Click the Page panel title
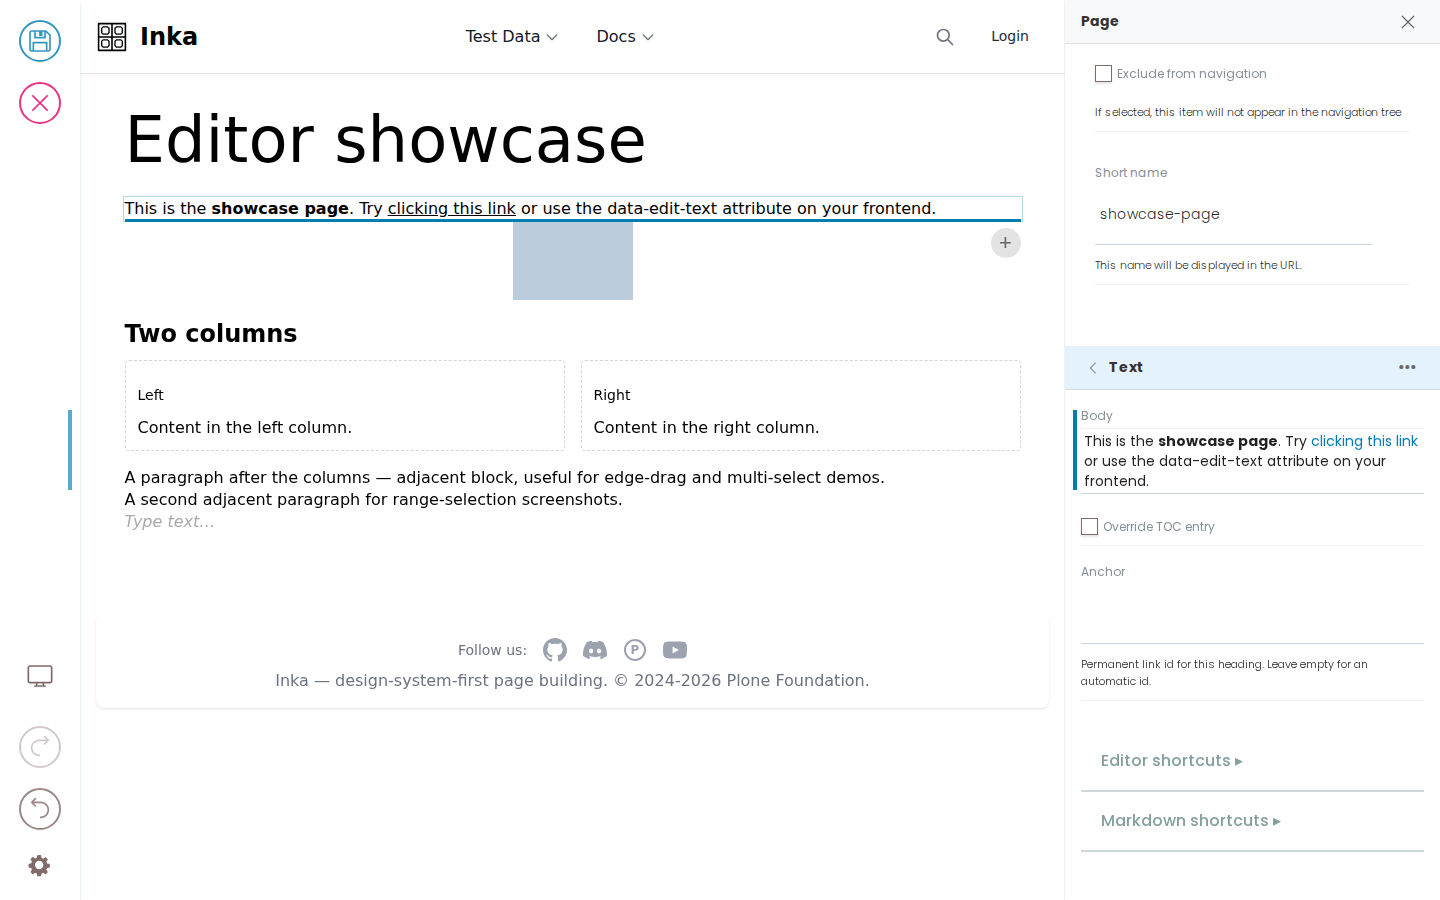The image size is (1440, 900). click(x=1100, y=21)
